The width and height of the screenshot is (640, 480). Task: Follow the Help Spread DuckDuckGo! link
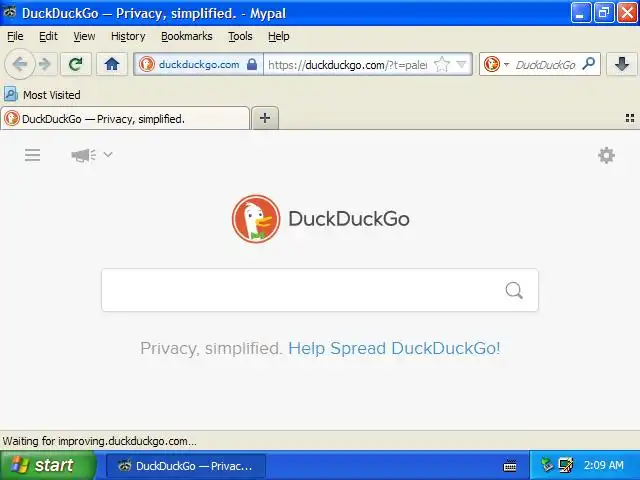tap(394, 349)
